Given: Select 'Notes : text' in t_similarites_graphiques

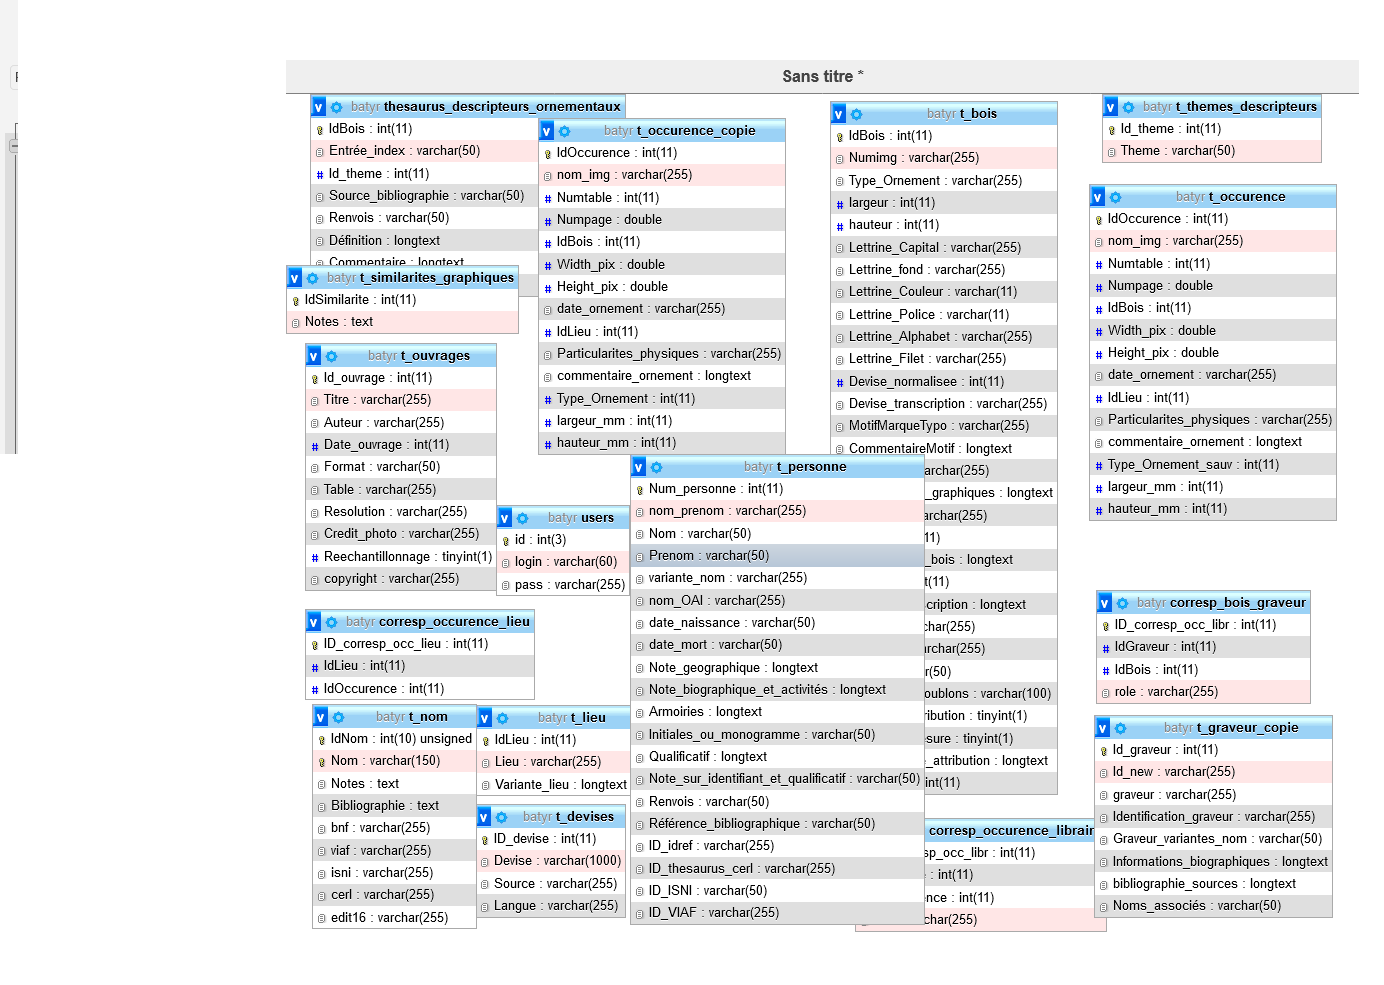Looking at the screenshot, I should click(x=403, y=322).
